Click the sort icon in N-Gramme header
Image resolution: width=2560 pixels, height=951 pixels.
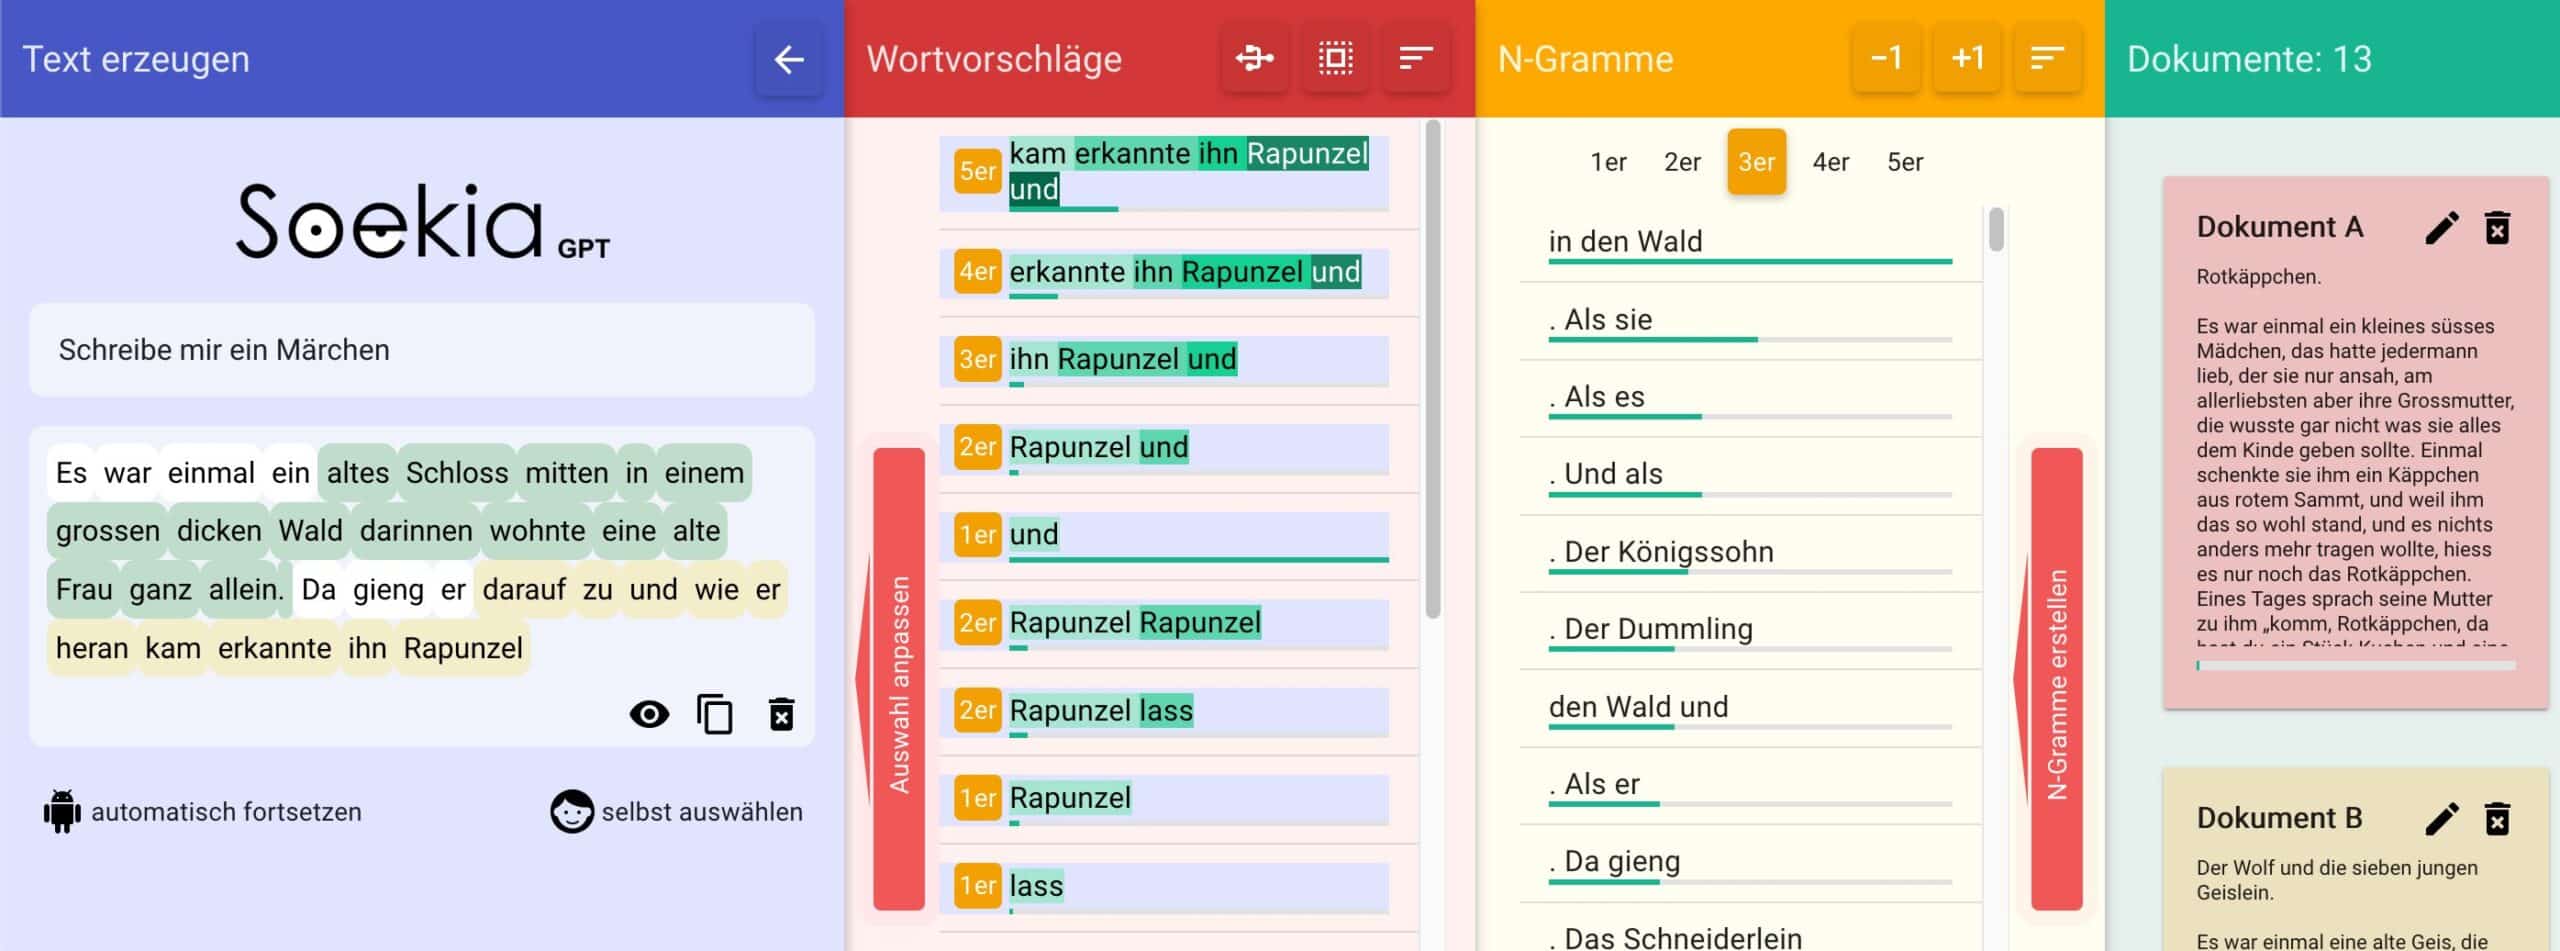(2047, 59)
